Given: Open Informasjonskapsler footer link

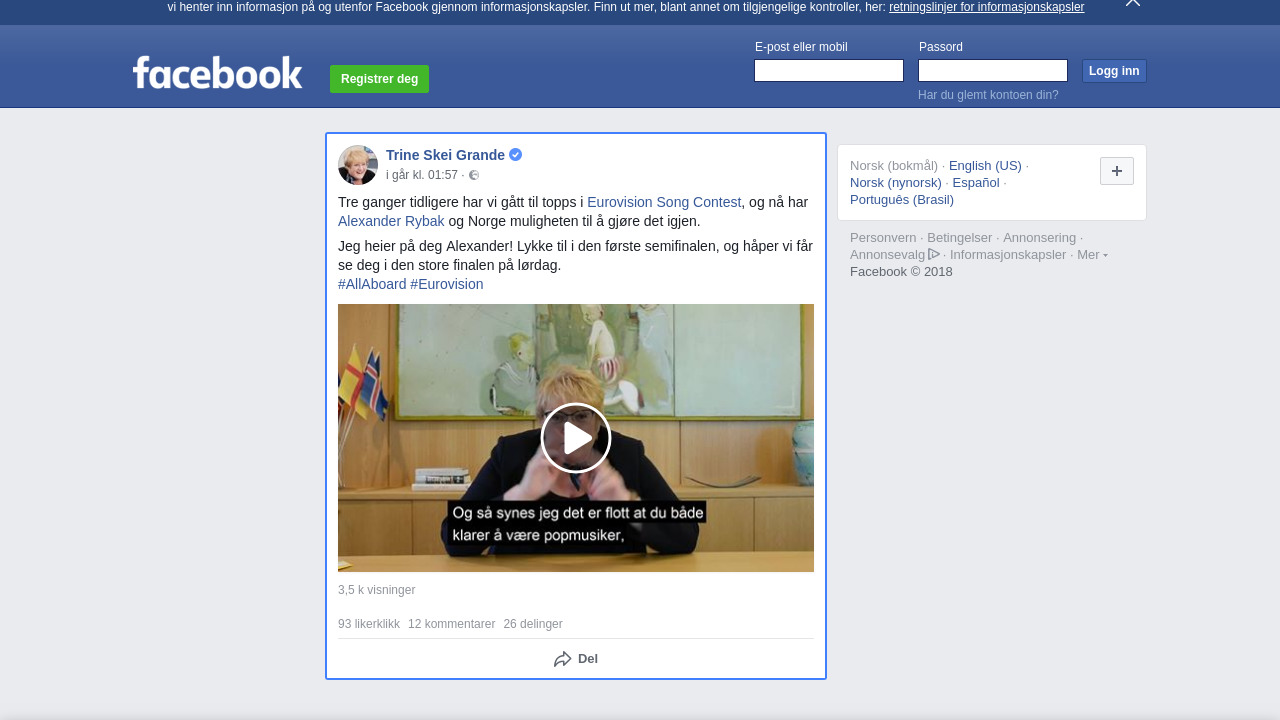Looking at the screenshot, I should 1008,255.
